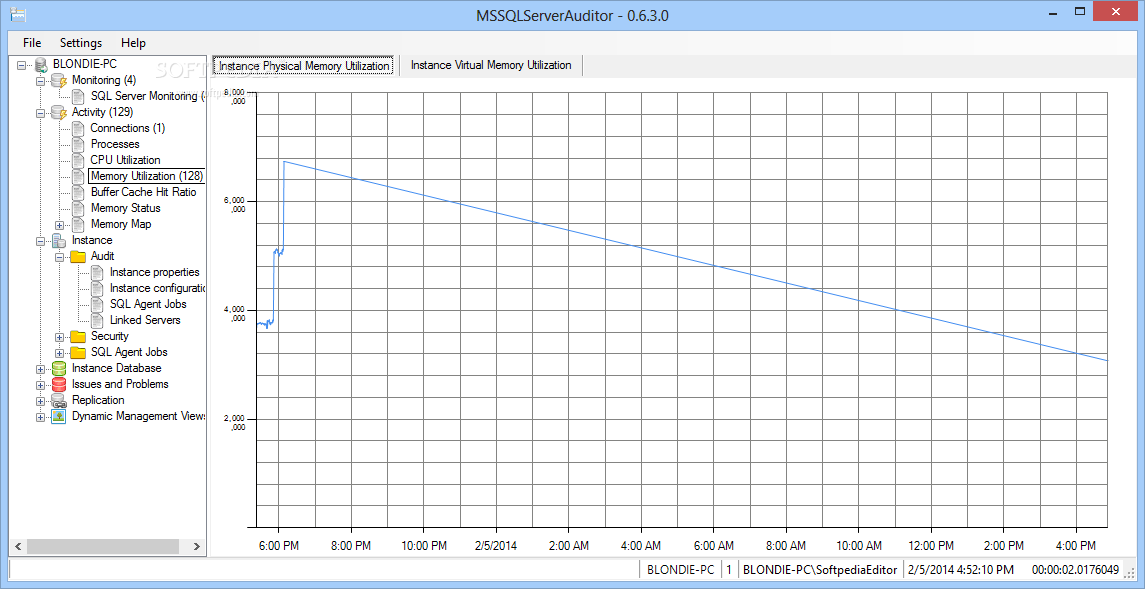Expand the Issues and Problems node
The height and width of the screenshot is (589, 1145).
(x=40, y=385)
